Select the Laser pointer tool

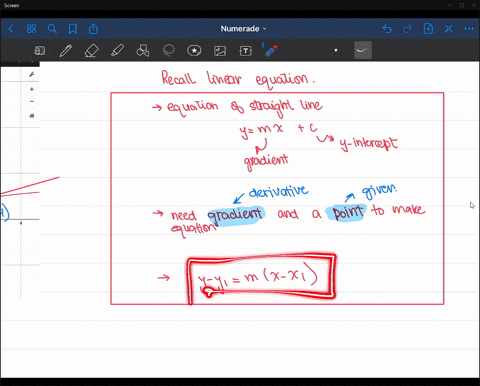tap(270, 50)
